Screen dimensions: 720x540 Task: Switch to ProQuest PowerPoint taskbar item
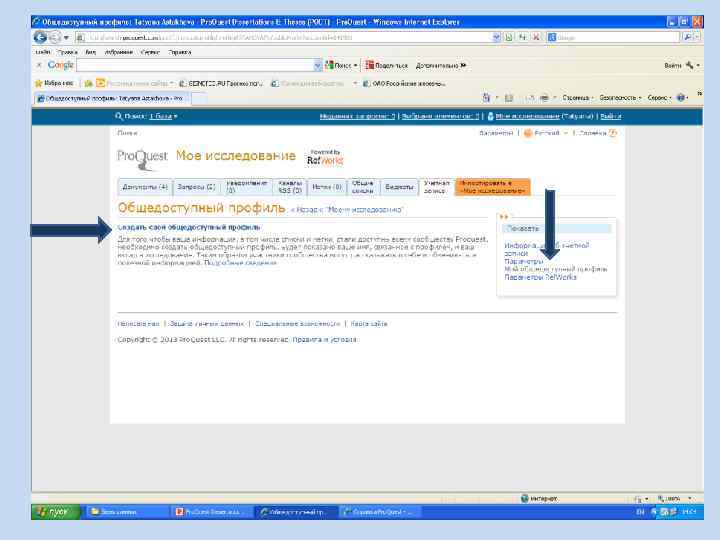[213, 512]
